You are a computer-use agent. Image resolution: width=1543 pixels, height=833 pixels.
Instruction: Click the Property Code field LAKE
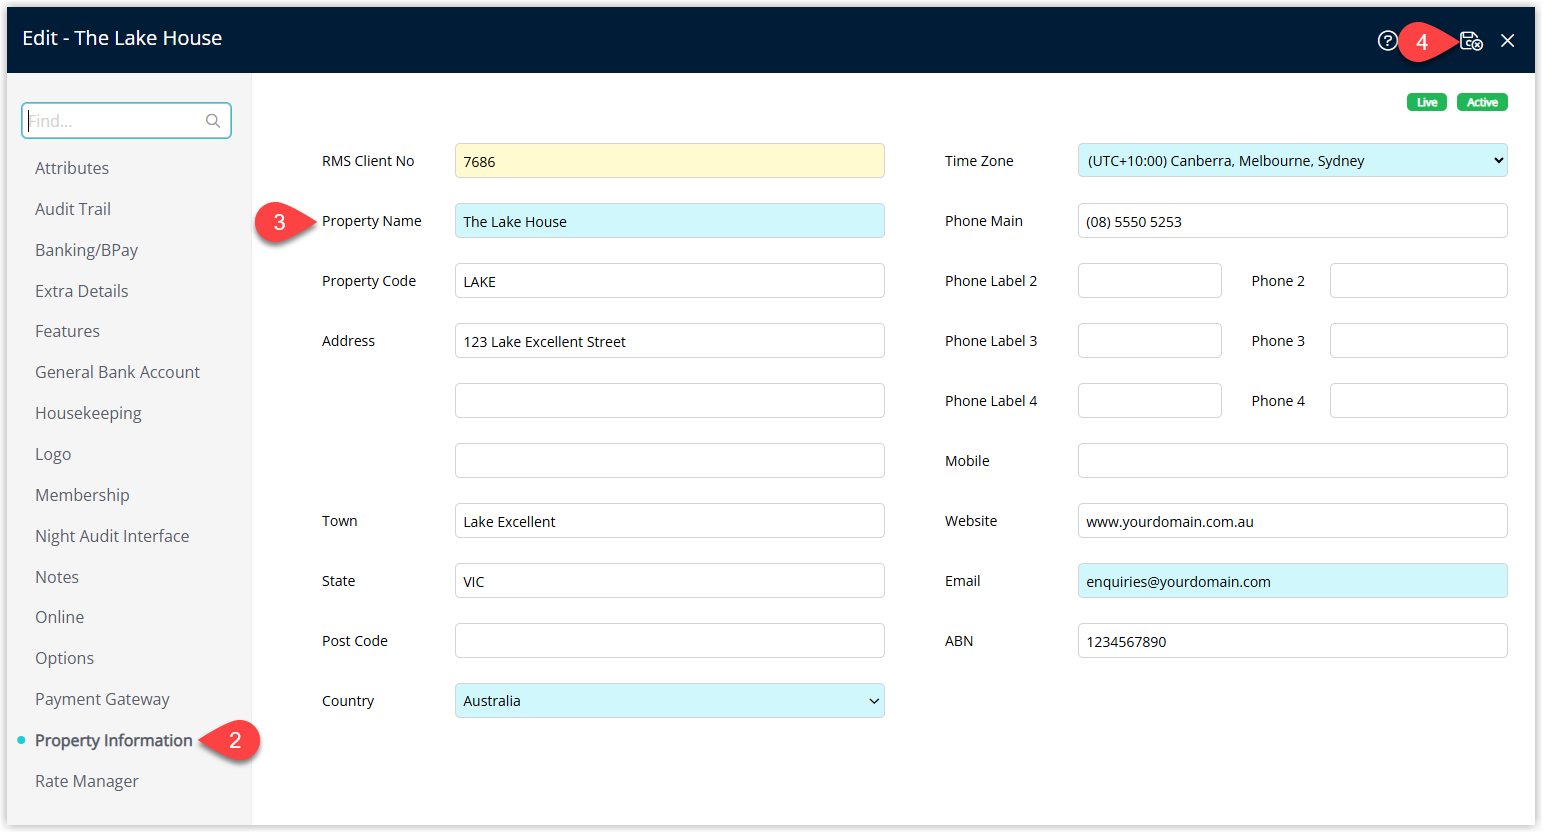669,280
